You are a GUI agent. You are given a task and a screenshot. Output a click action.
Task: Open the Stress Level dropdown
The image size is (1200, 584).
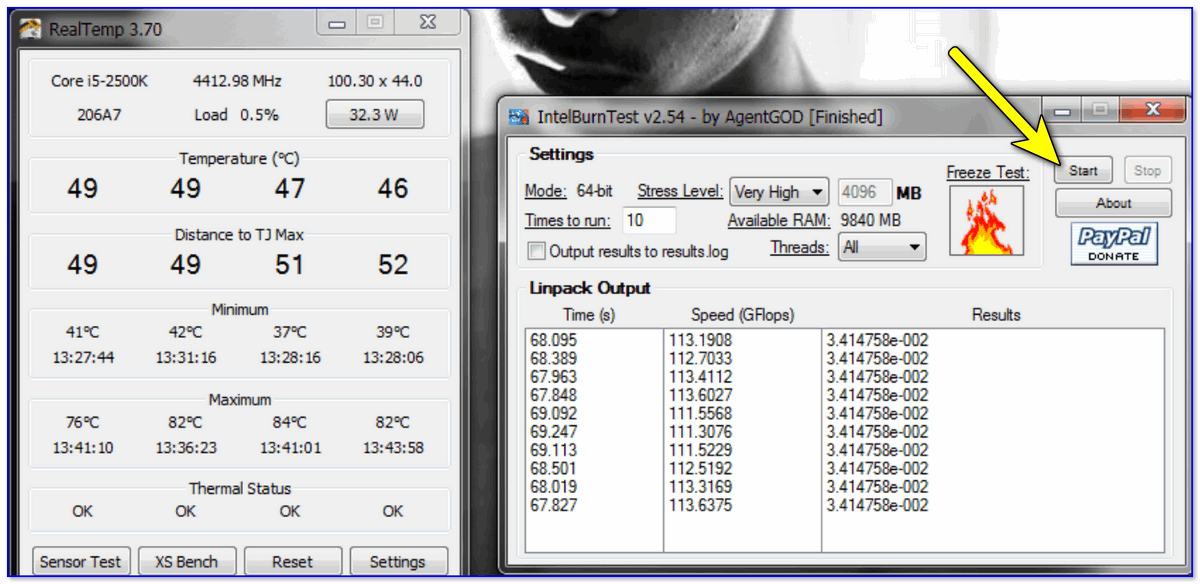[780, 191]
